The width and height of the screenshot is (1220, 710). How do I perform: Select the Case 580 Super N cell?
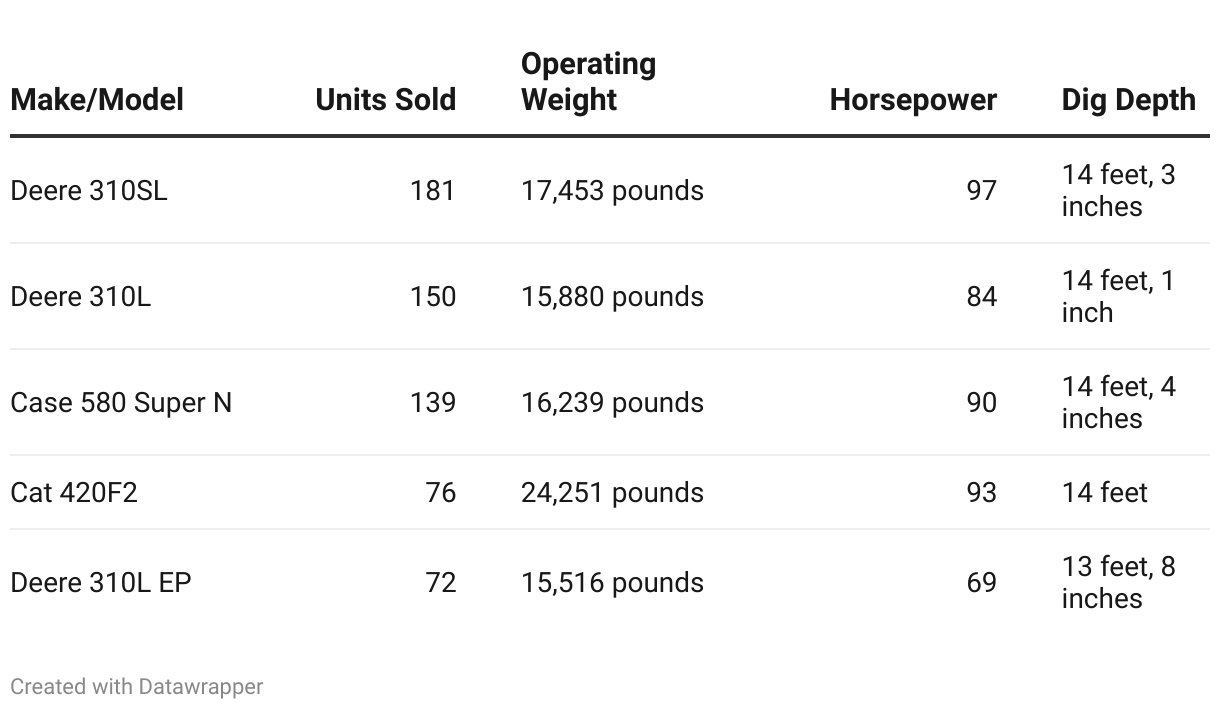coord(121,402)
